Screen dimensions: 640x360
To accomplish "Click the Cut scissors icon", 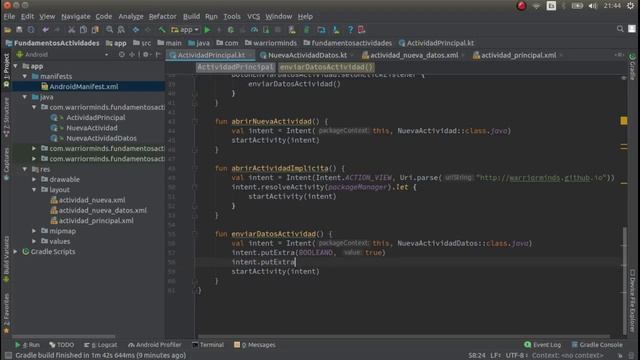I will click(x=71, y=30).
